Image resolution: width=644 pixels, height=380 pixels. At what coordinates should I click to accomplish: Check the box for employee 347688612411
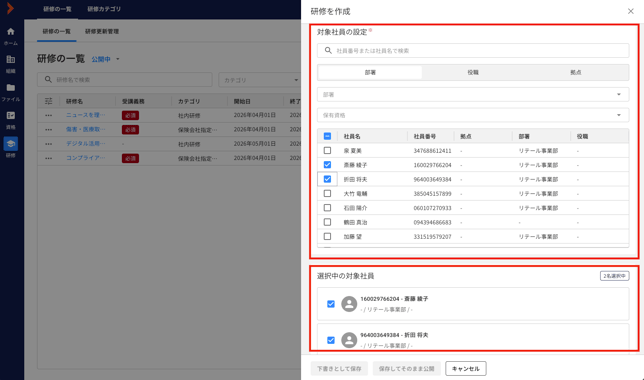click(327, 150)
